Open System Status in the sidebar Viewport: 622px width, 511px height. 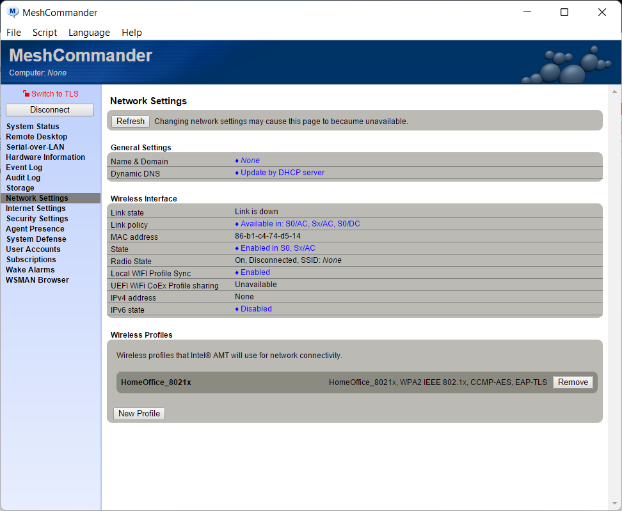click(33, 127)
